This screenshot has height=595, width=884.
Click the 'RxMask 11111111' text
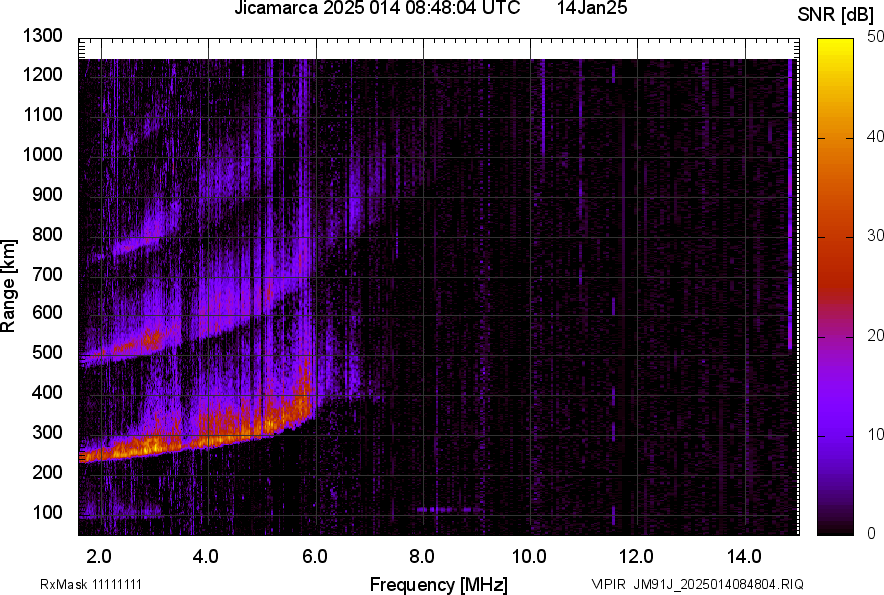(x=91, y=584)
